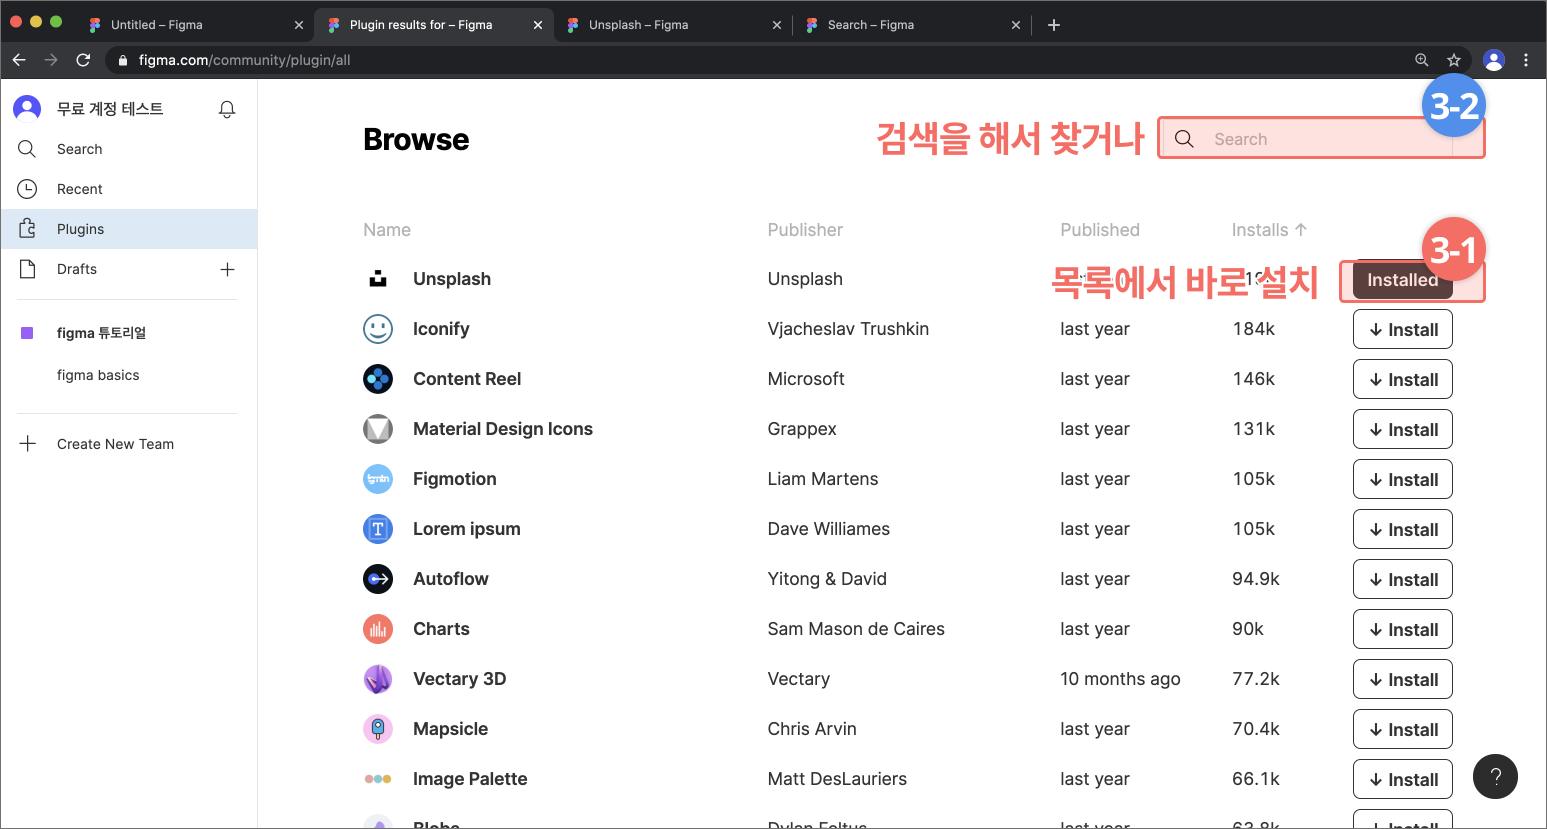The height and width of the screenshot is (829, 1547).
Task: Open a new browser tab
Action: (1054, 25)
